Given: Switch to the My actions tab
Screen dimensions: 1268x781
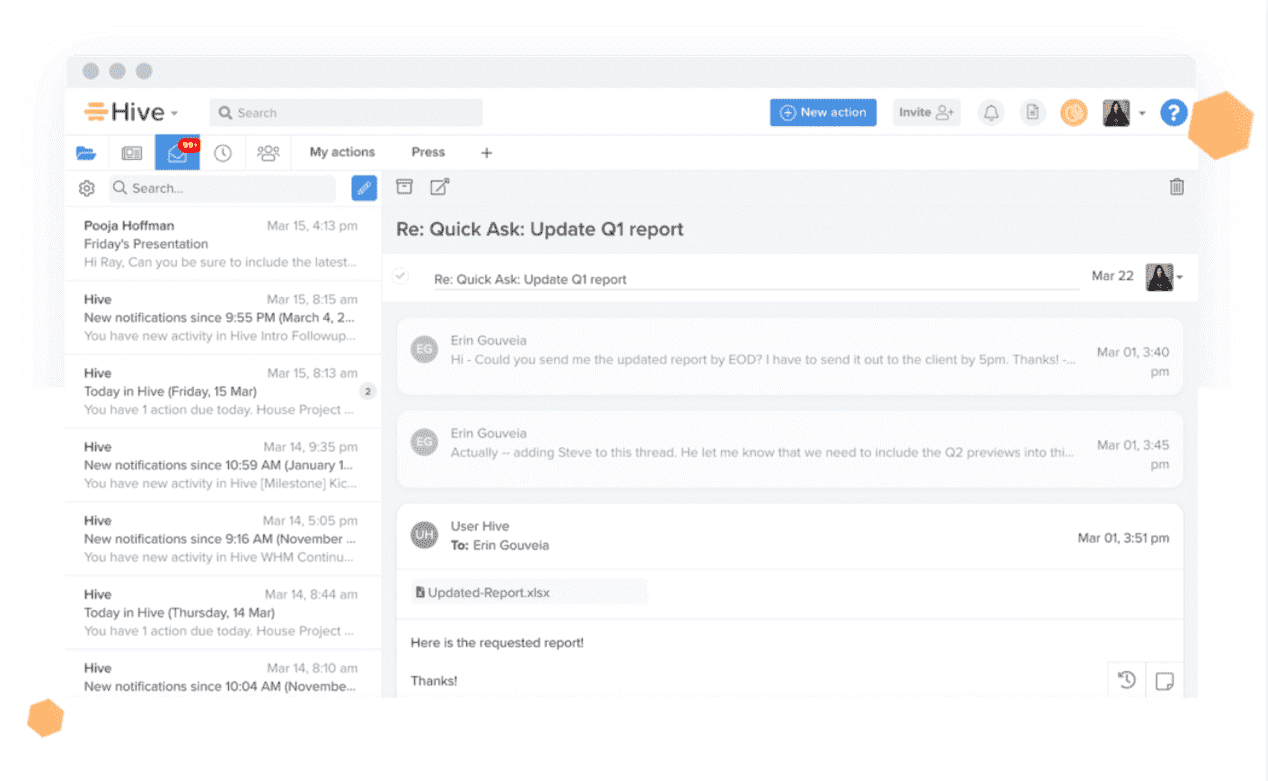Looking at the screenshot, I should tap(342, 152).
